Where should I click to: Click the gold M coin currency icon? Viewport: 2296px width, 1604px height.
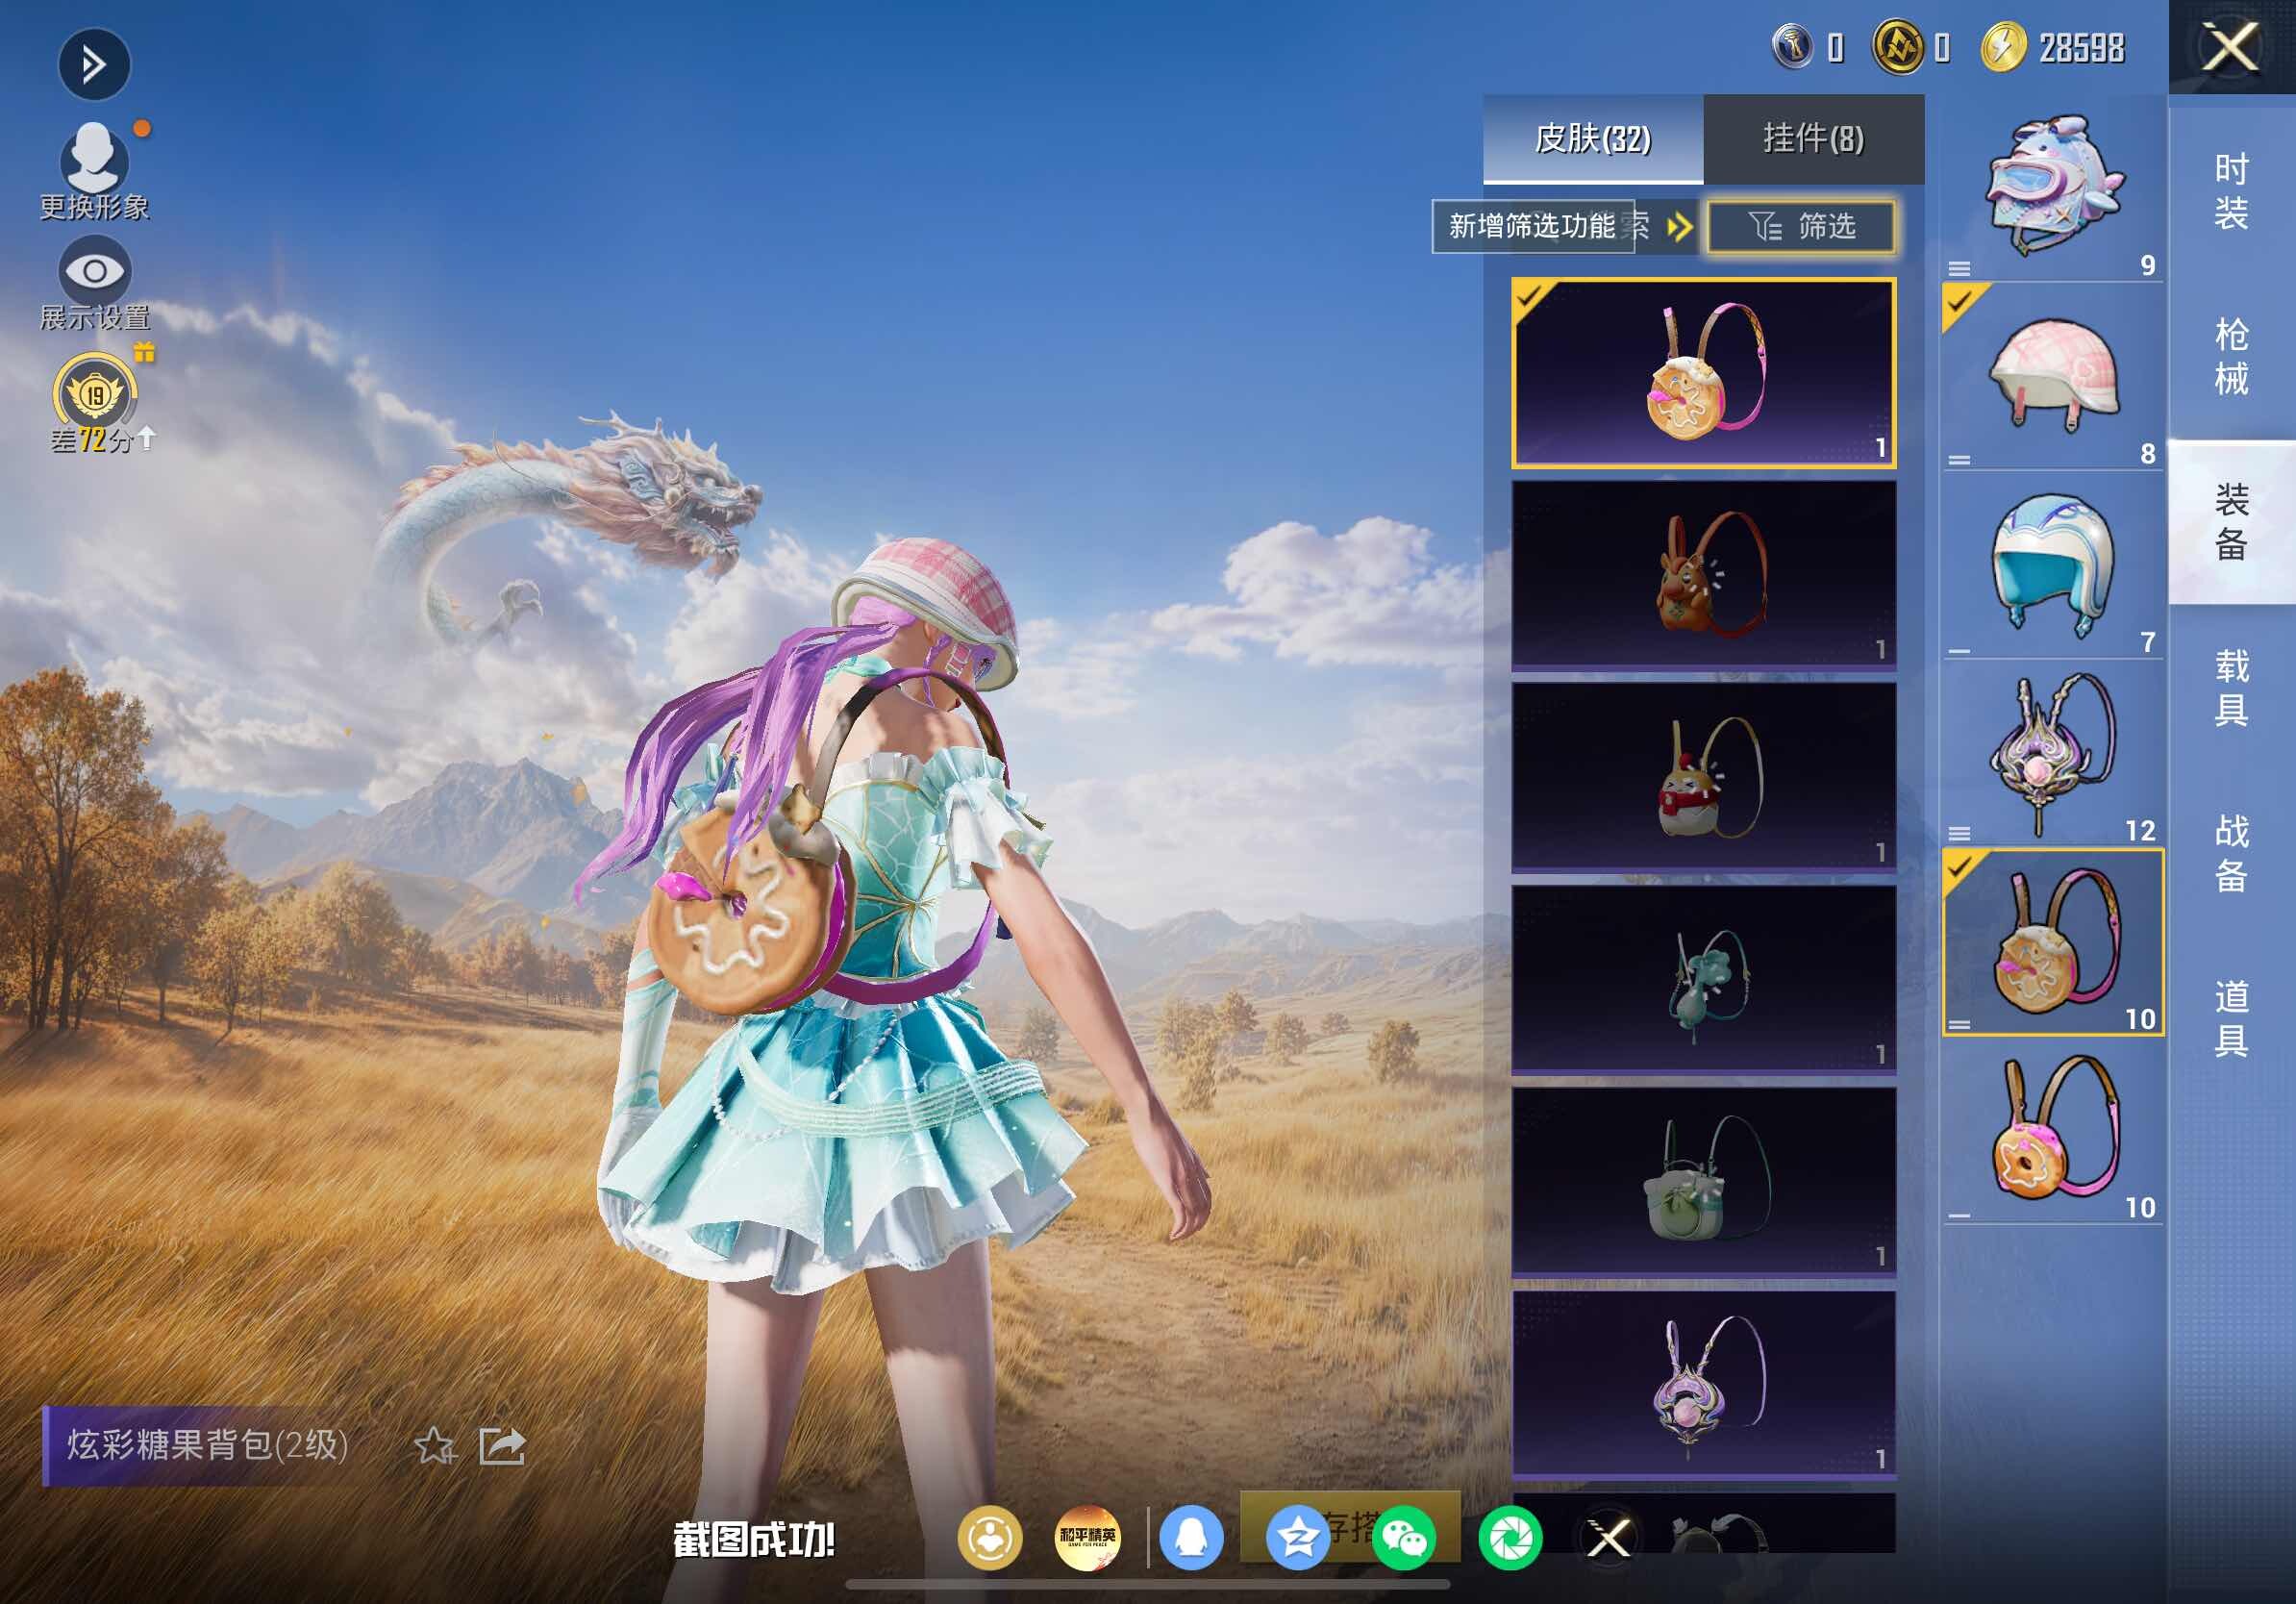pos(1897,47)
